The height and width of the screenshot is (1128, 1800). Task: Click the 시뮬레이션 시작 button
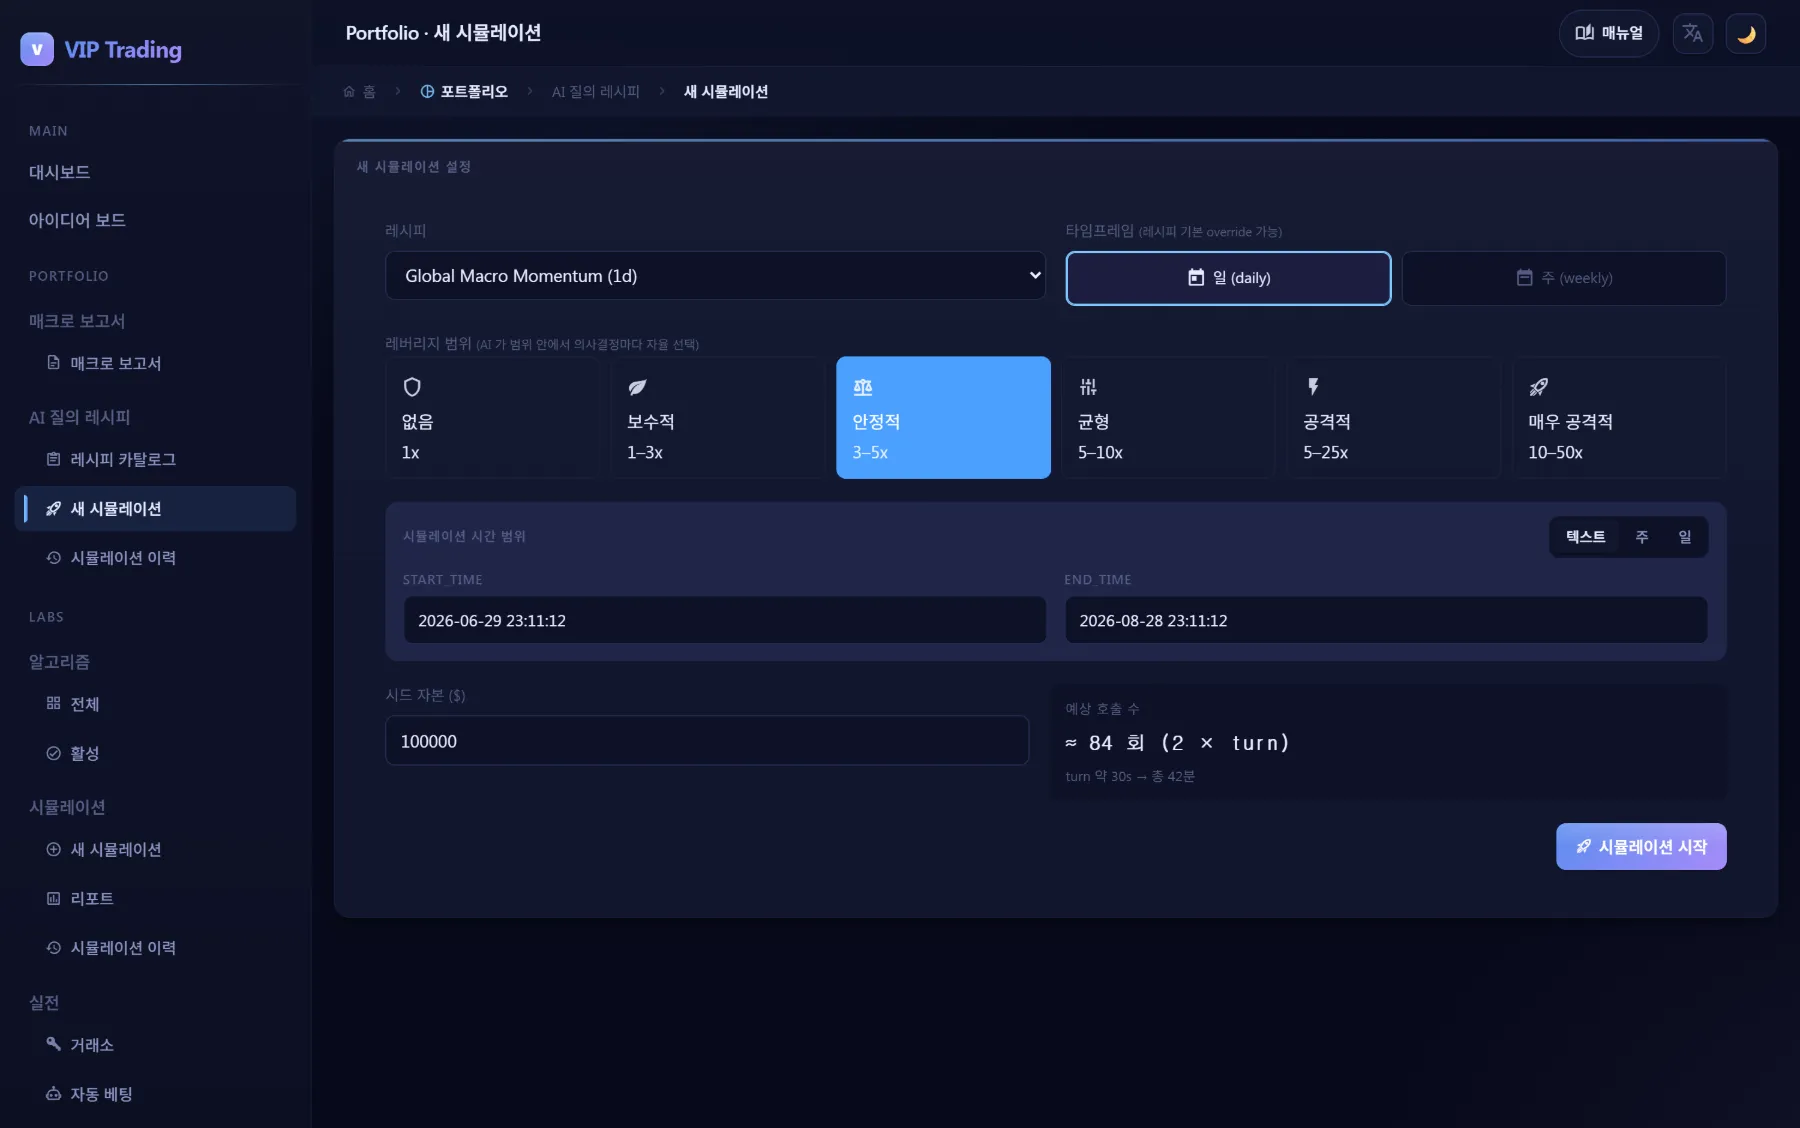pos(1641,847)
